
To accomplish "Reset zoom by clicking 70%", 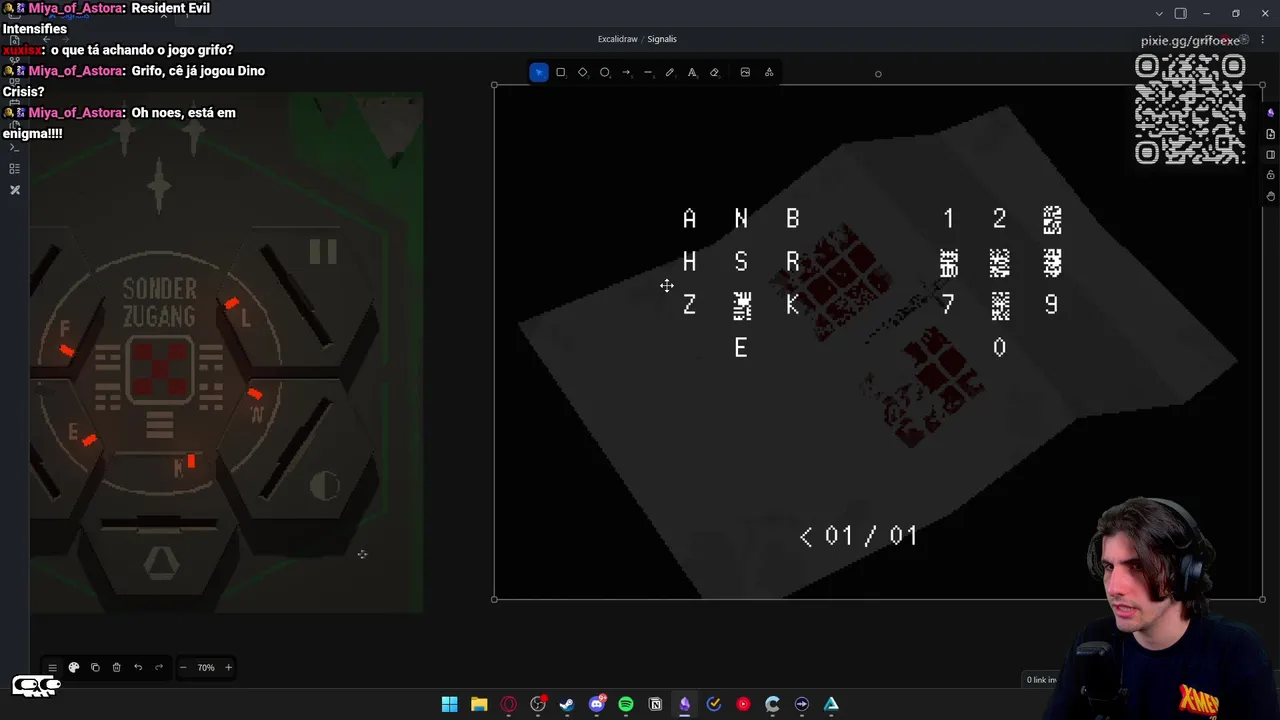I will 205,667.
